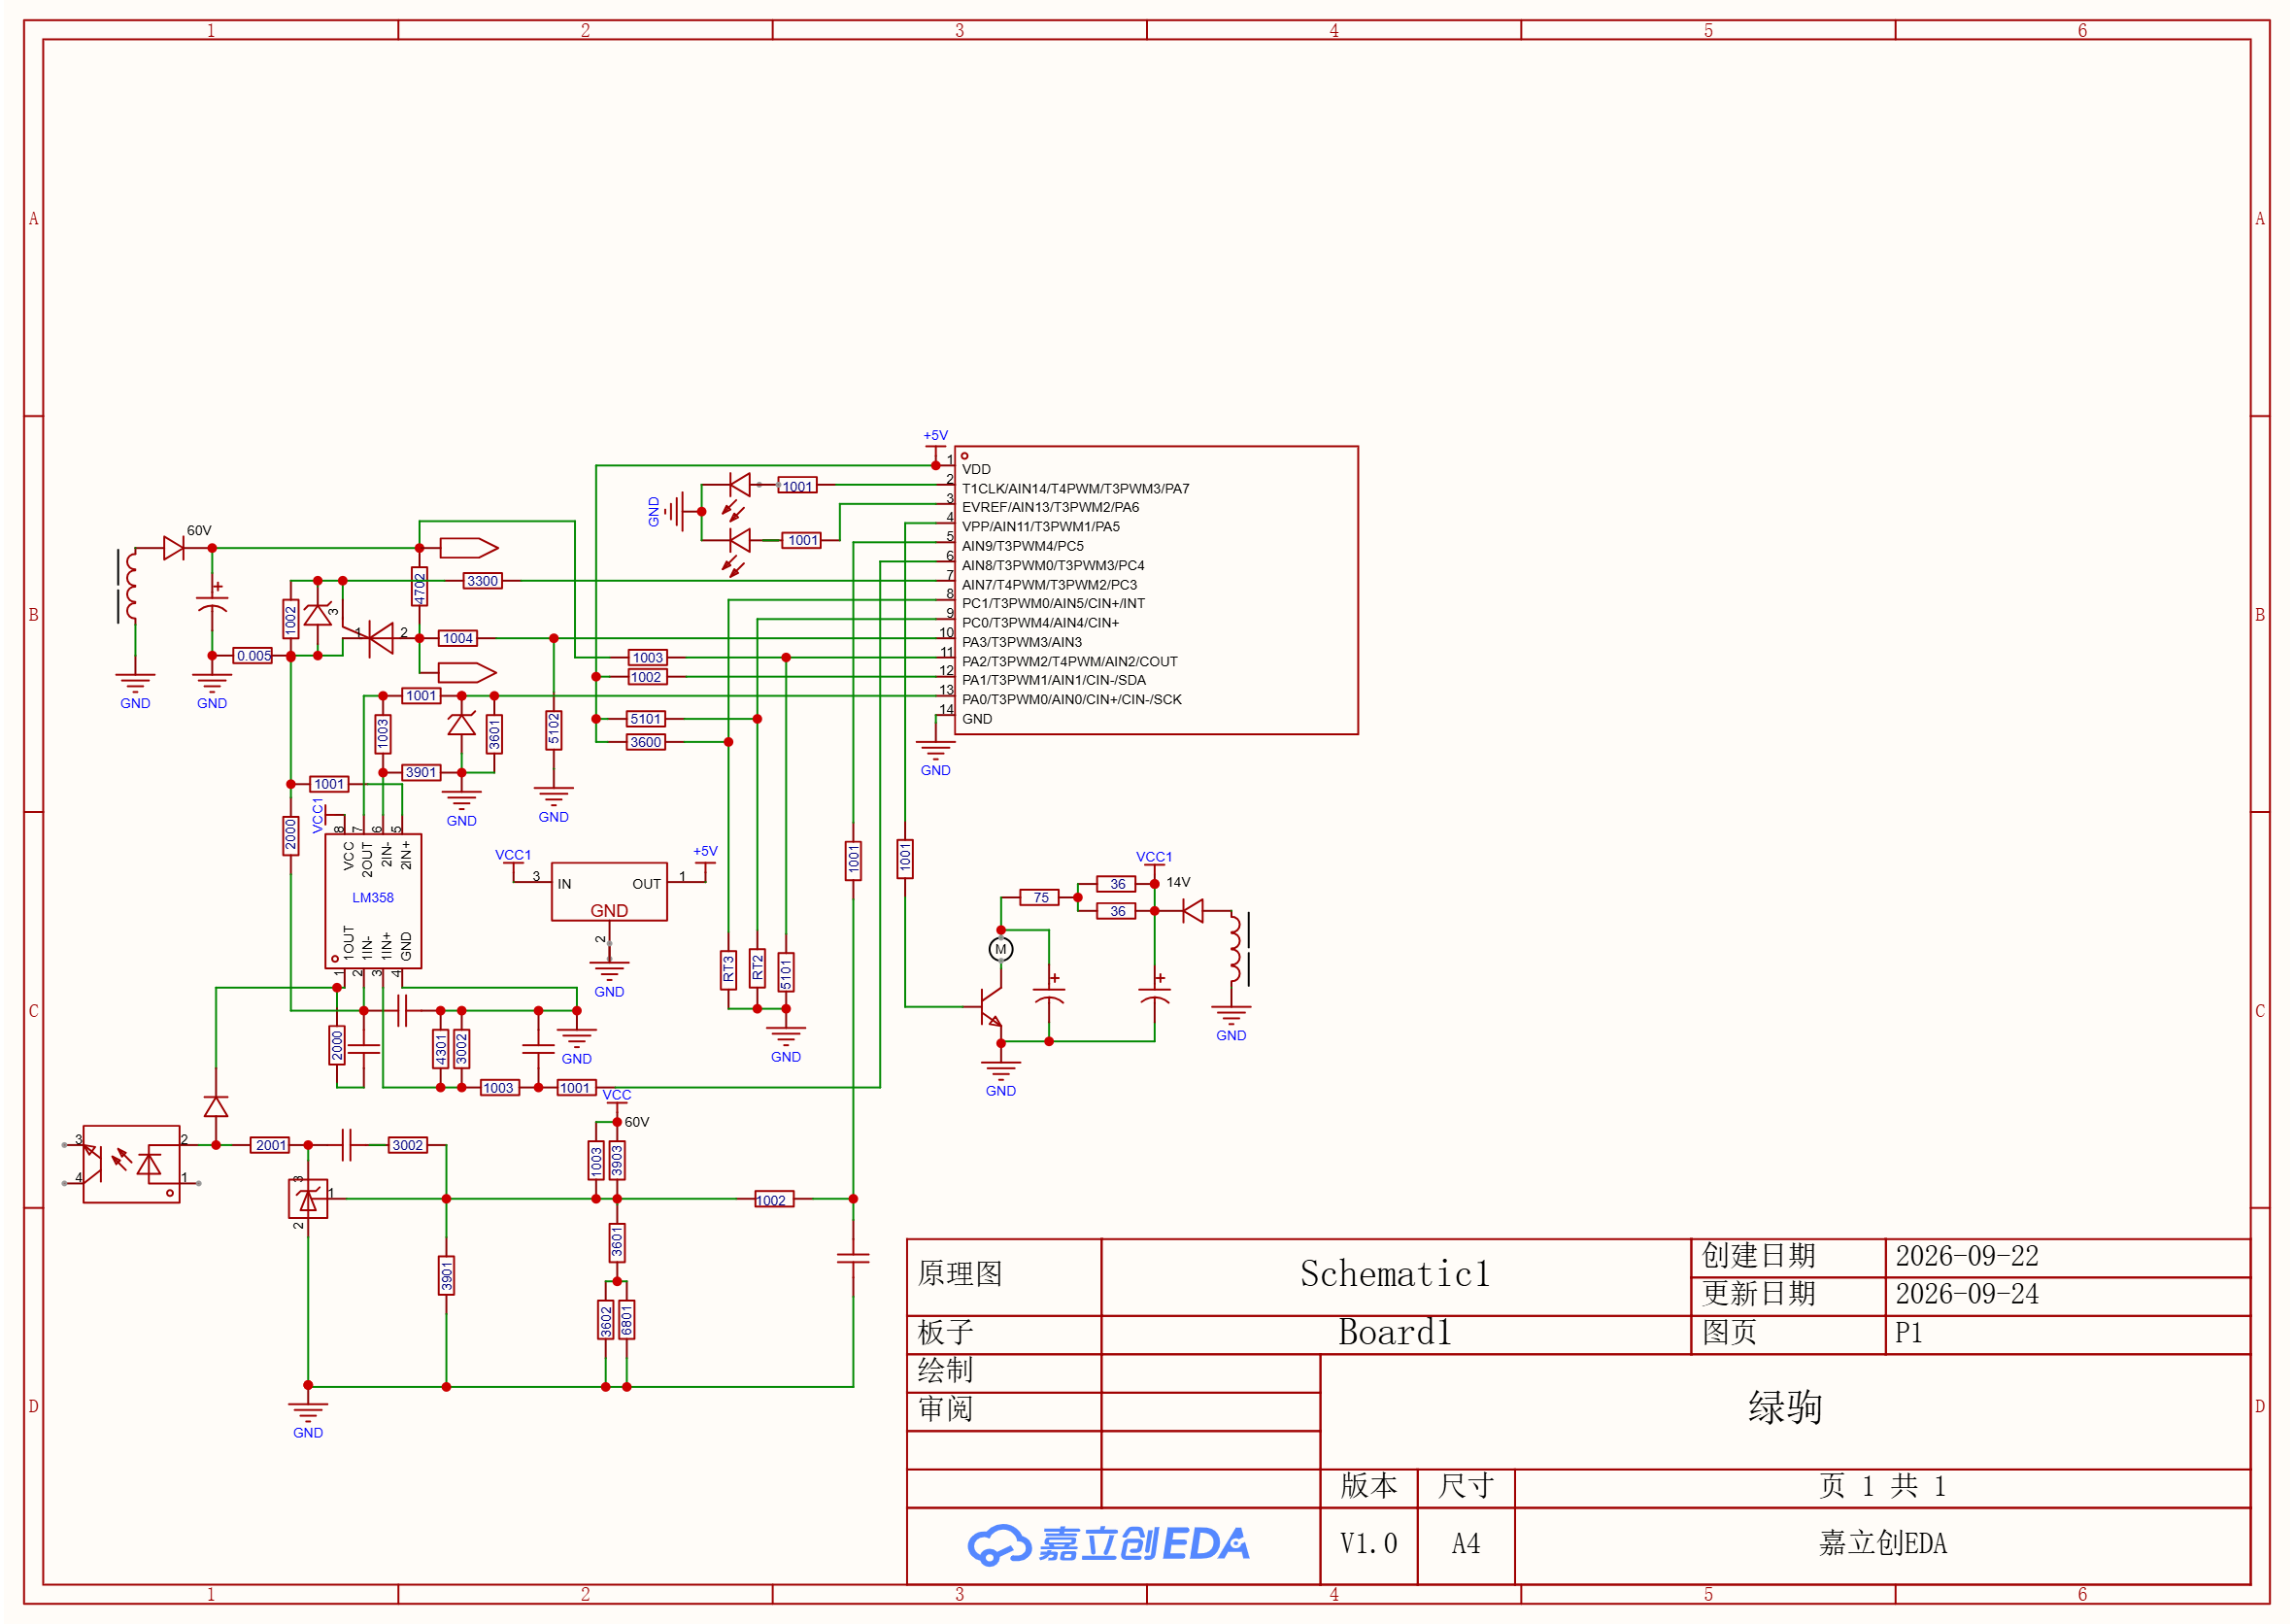Click the 绘制 drawn-by label

pyautogui.click(x=945, y=1371)
